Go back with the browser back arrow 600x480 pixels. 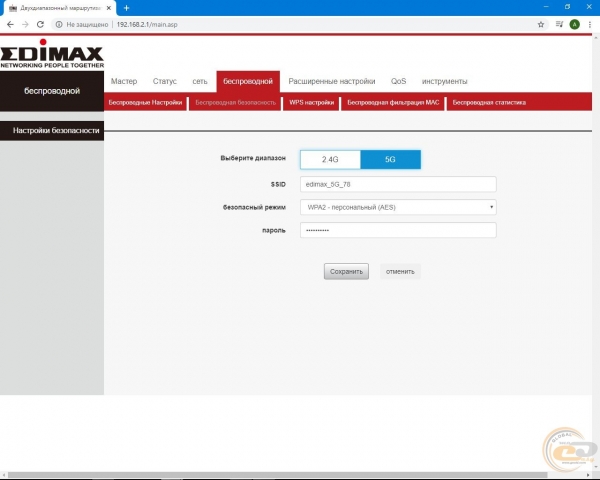tap(10, 24)
